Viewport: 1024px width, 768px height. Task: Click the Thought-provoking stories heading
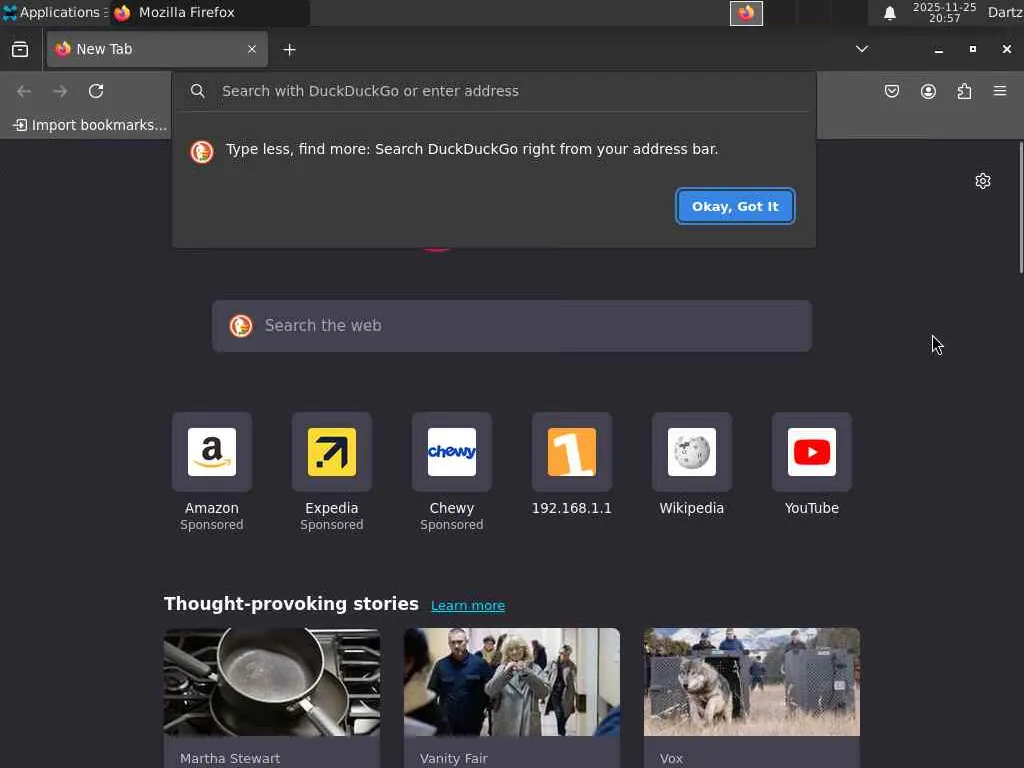point(291,603)
